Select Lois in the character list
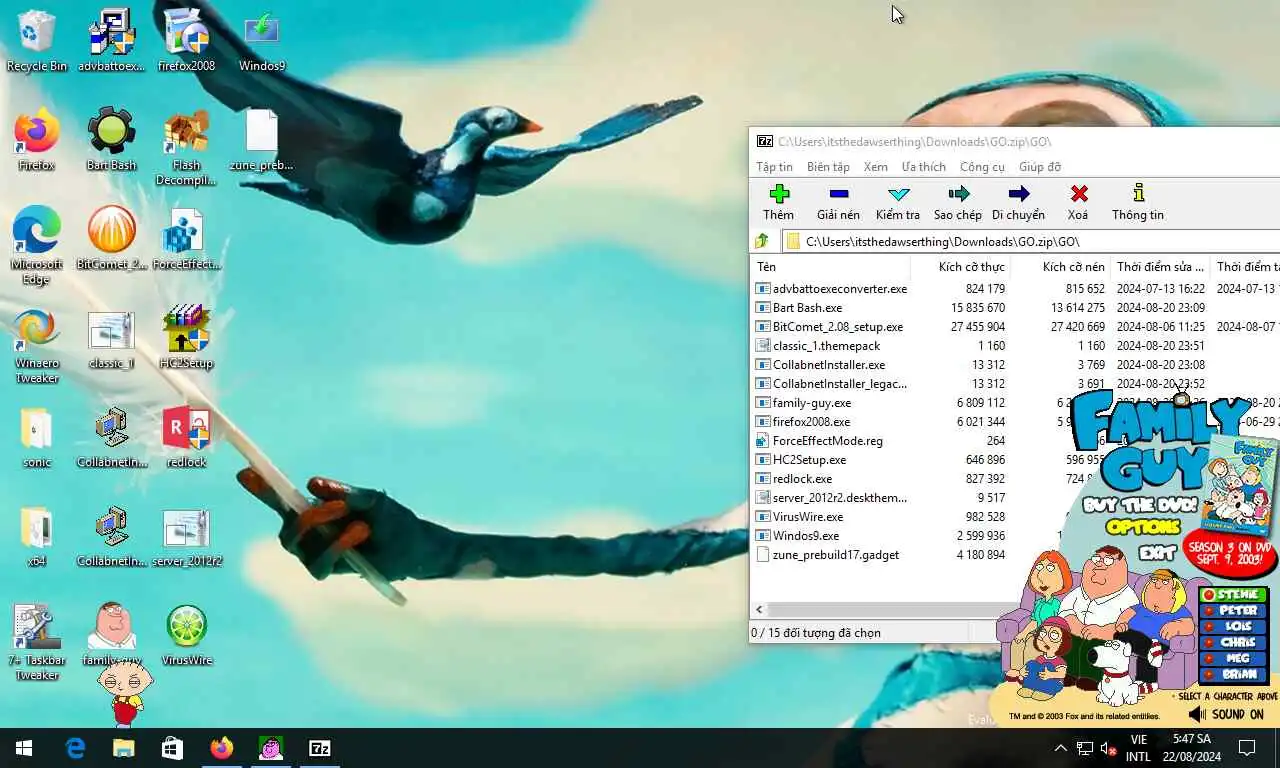This screenshot has width=1280, height=768. point(1233,627)
